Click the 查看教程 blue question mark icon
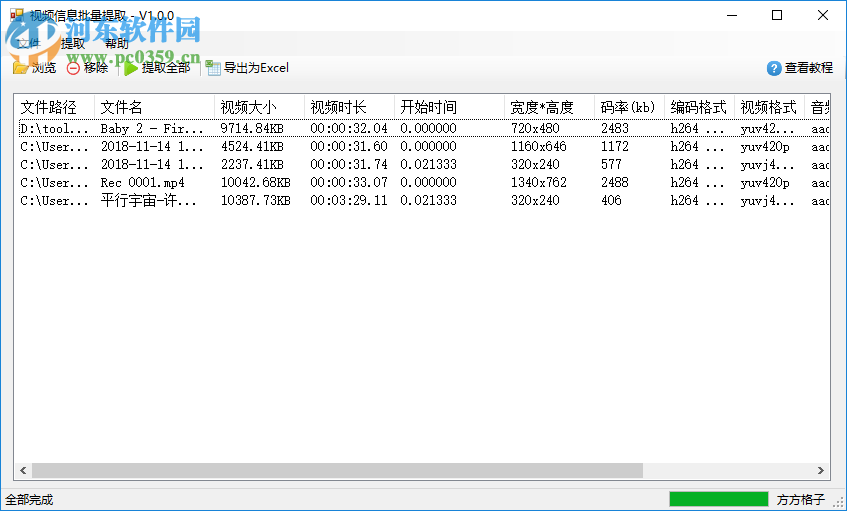The image size is (847, 511). point(774,68)
